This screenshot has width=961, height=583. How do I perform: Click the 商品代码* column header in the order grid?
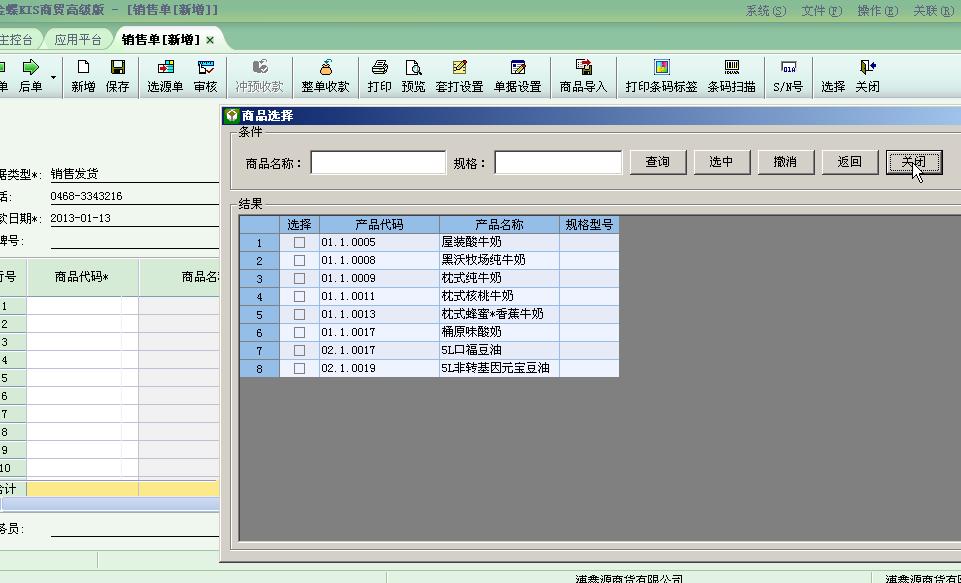pyautogui.click(x=82, y=277)
